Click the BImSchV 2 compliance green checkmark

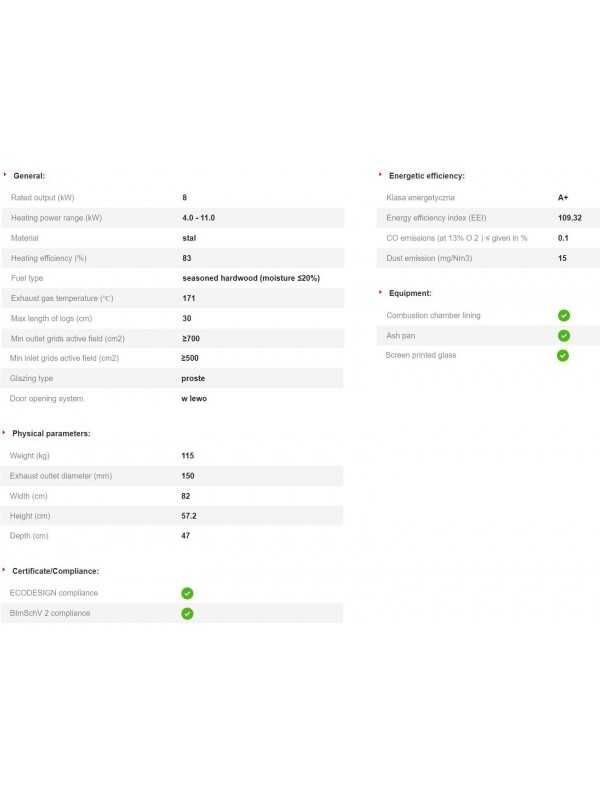click(x=187, y=613)
